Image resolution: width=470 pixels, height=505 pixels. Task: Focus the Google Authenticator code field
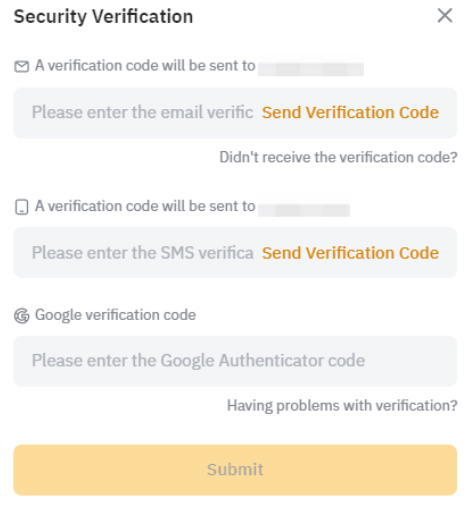click(235, 361)
